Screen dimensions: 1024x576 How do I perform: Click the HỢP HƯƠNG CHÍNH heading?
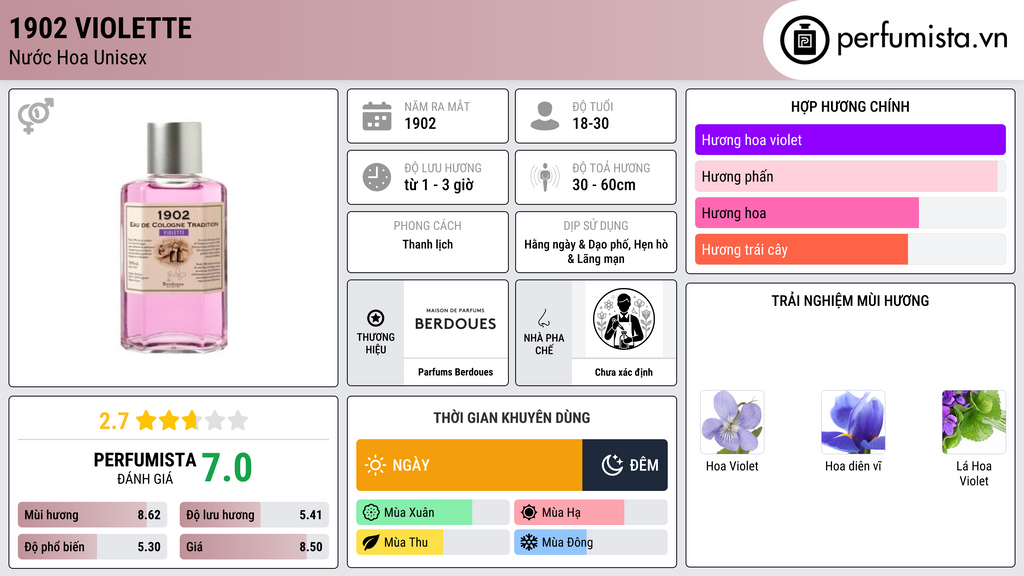[x=850, y=106]
